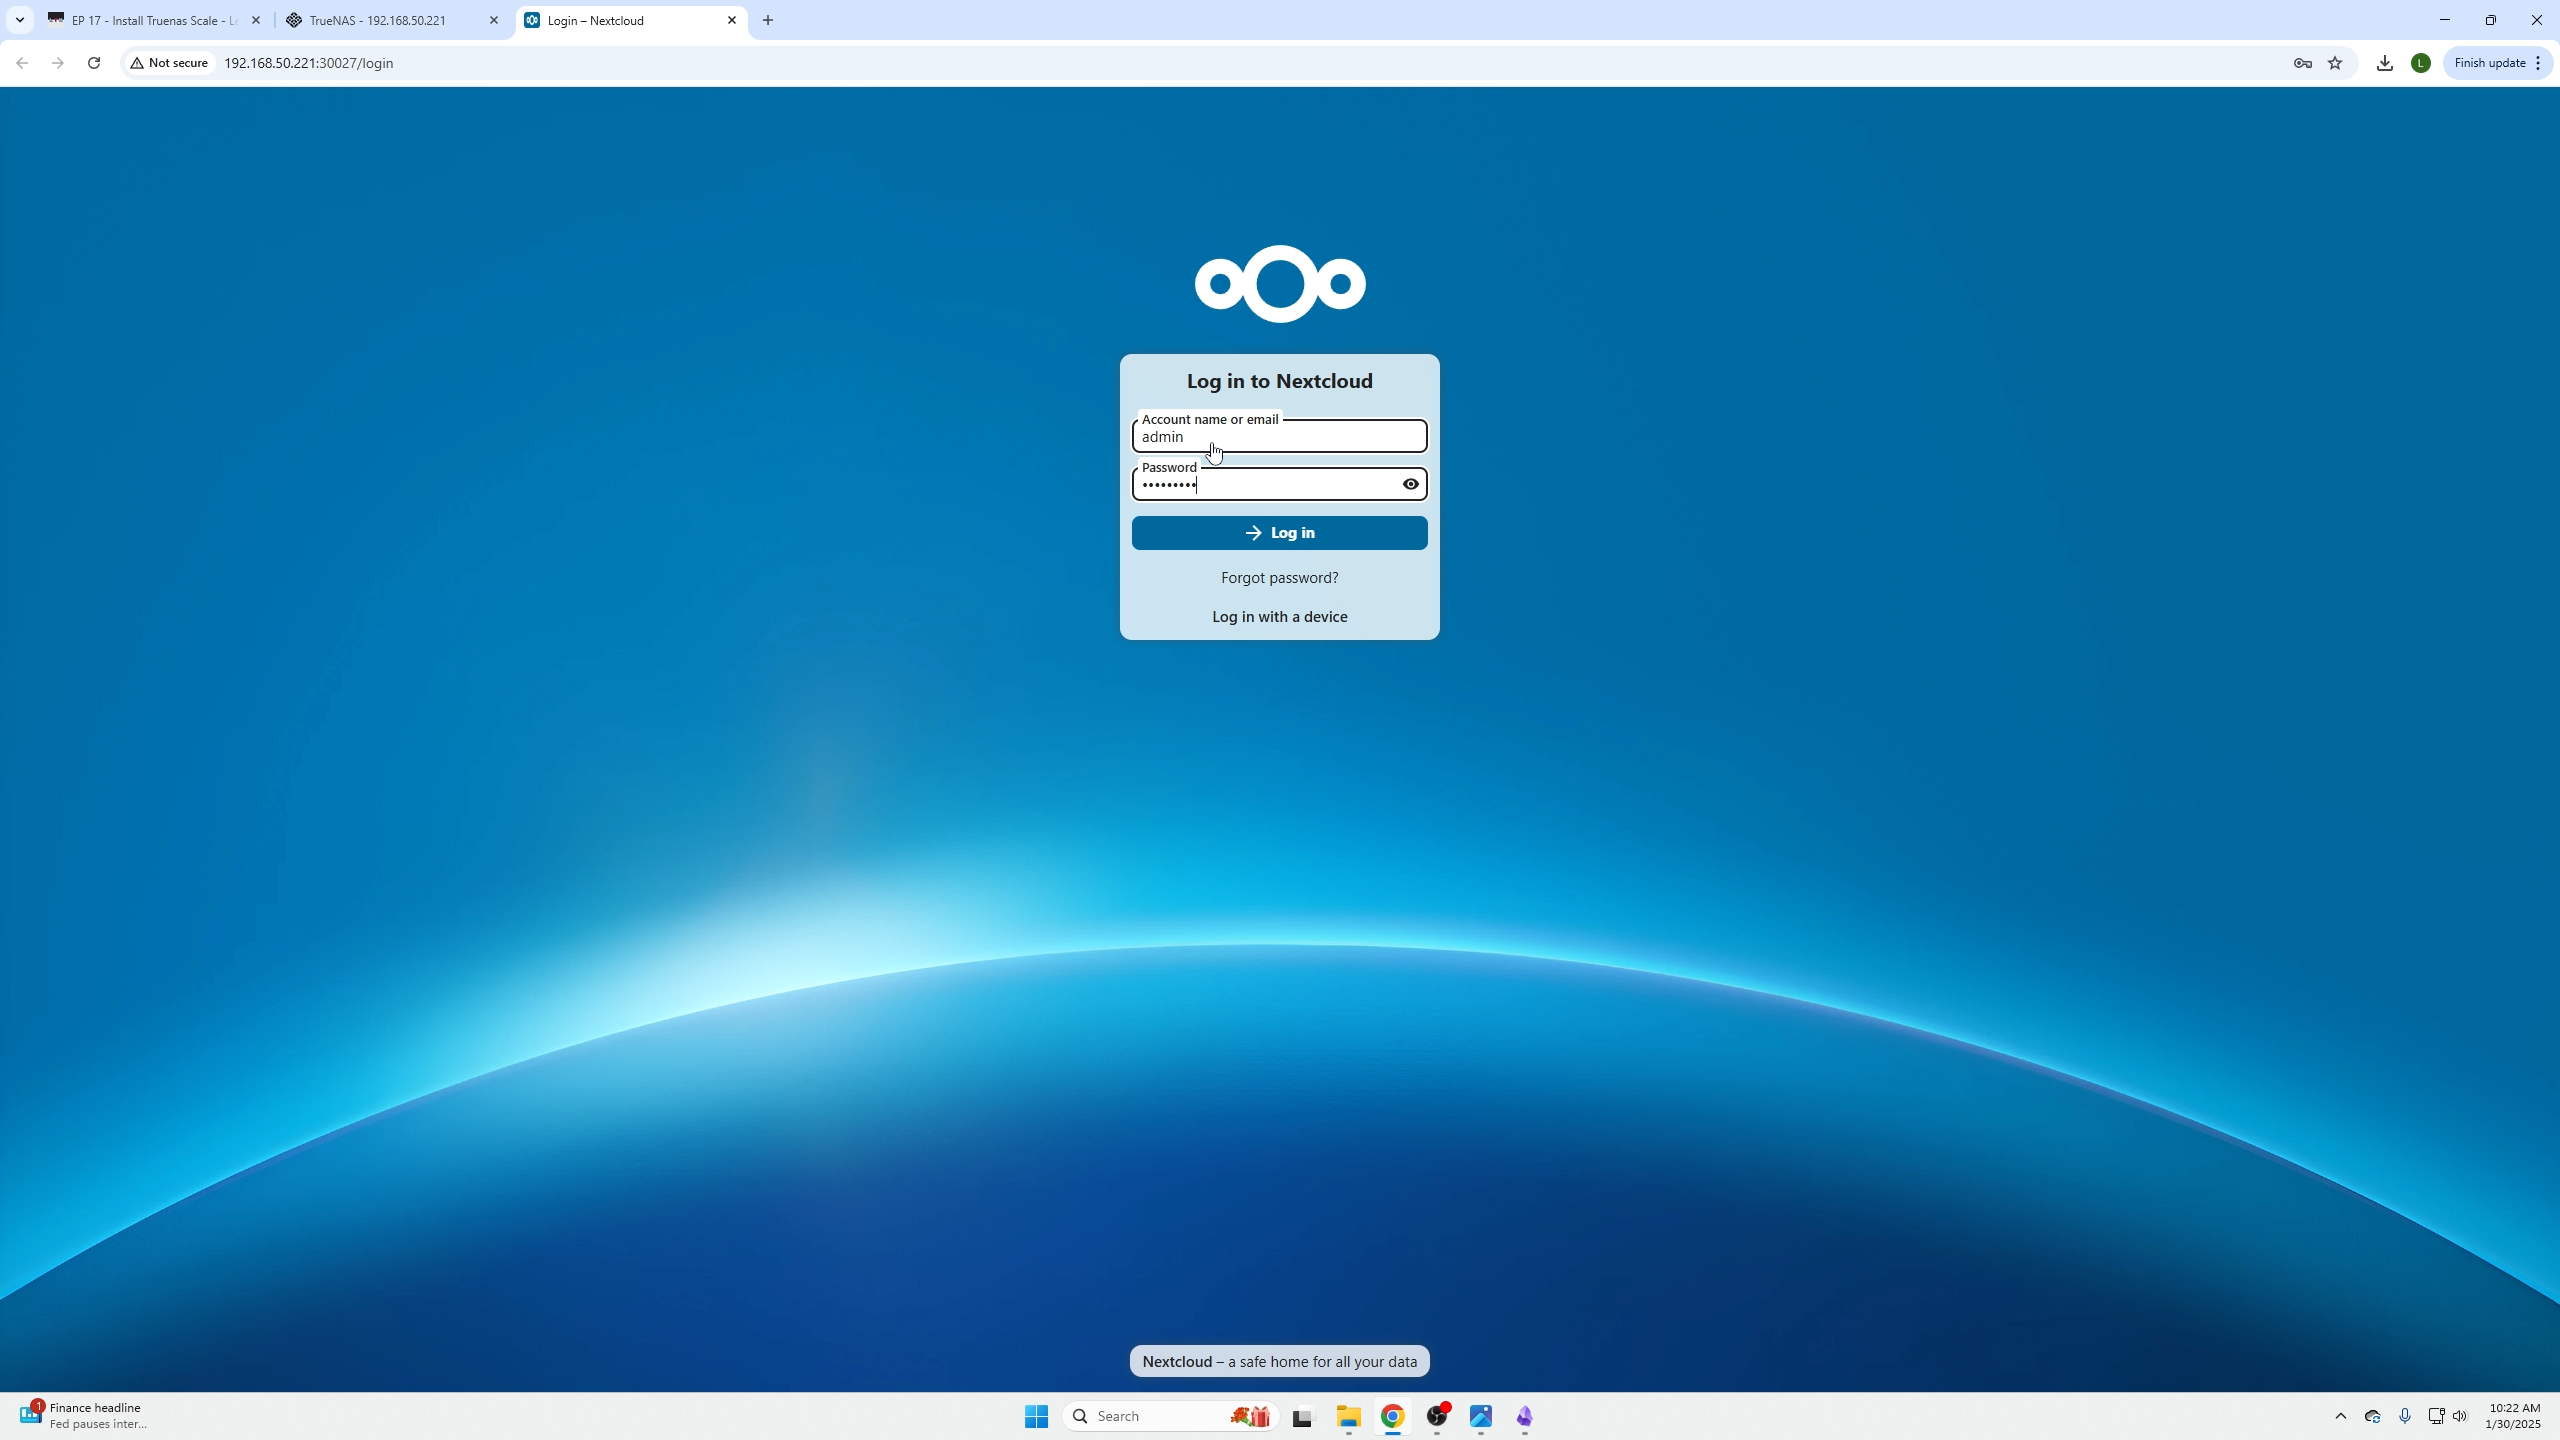
Task: Open Chrome downloads icon
Action: [x=2385, y=63]
